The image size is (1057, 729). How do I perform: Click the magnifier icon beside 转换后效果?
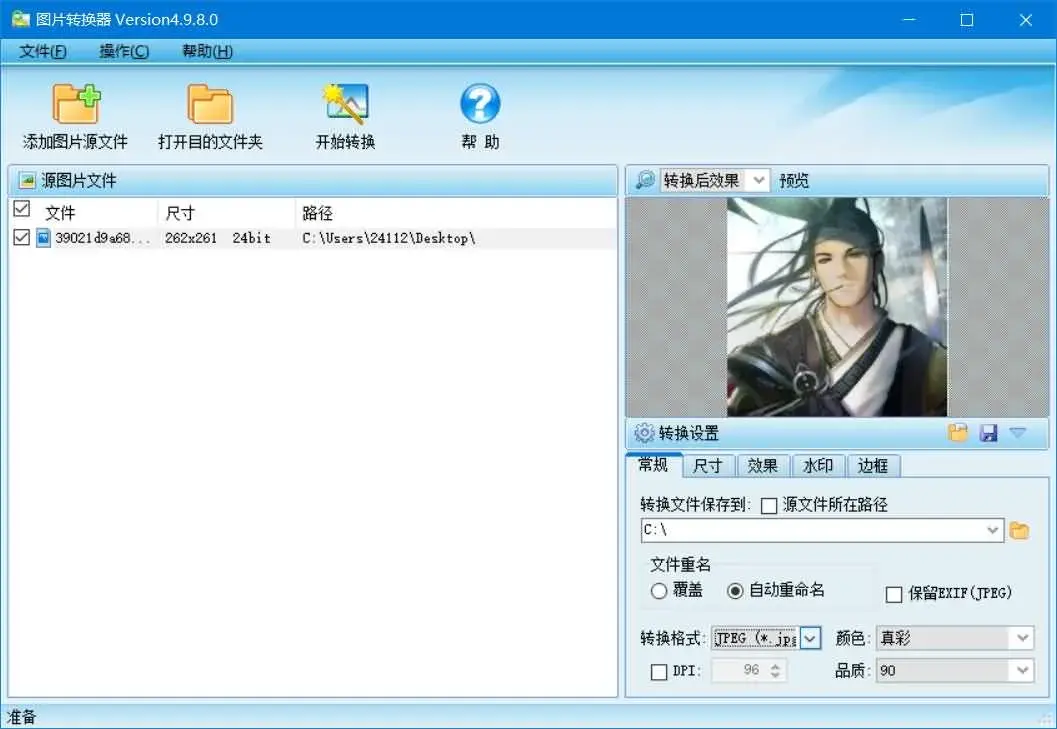tap(645, 179)
